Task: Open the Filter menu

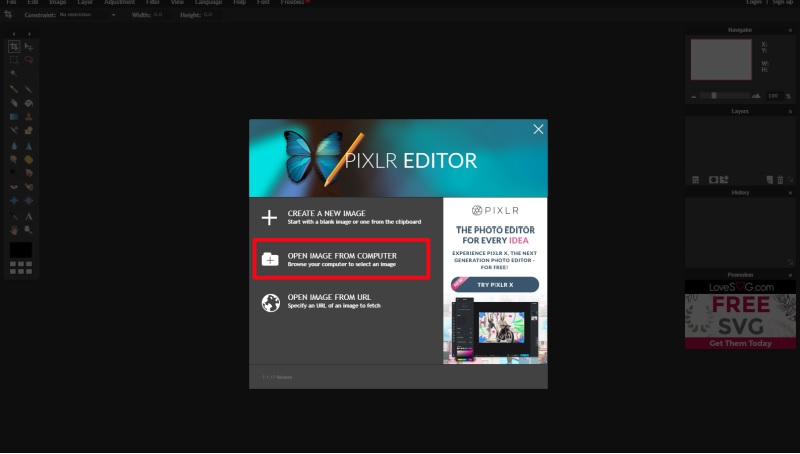Action: point(153,2)
